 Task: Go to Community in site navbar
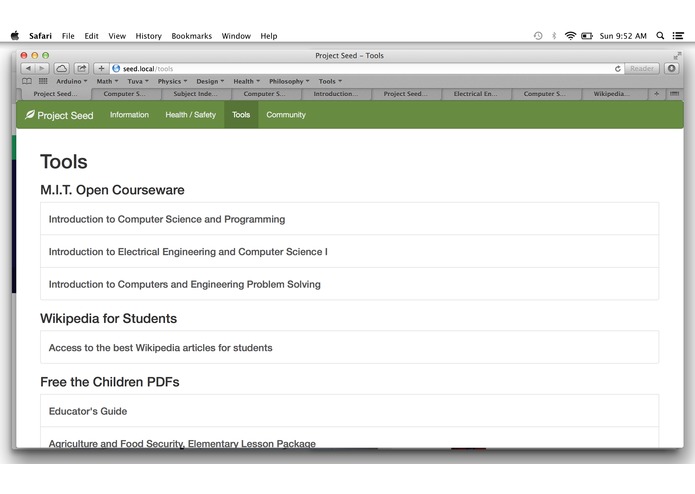tap(286, 115)
